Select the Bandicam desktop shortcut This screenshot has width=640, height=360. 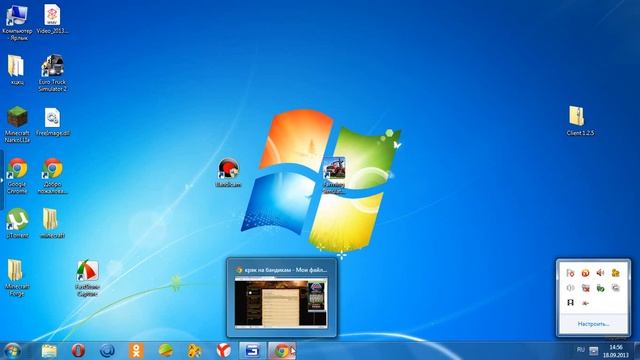(x=228, y=173)
